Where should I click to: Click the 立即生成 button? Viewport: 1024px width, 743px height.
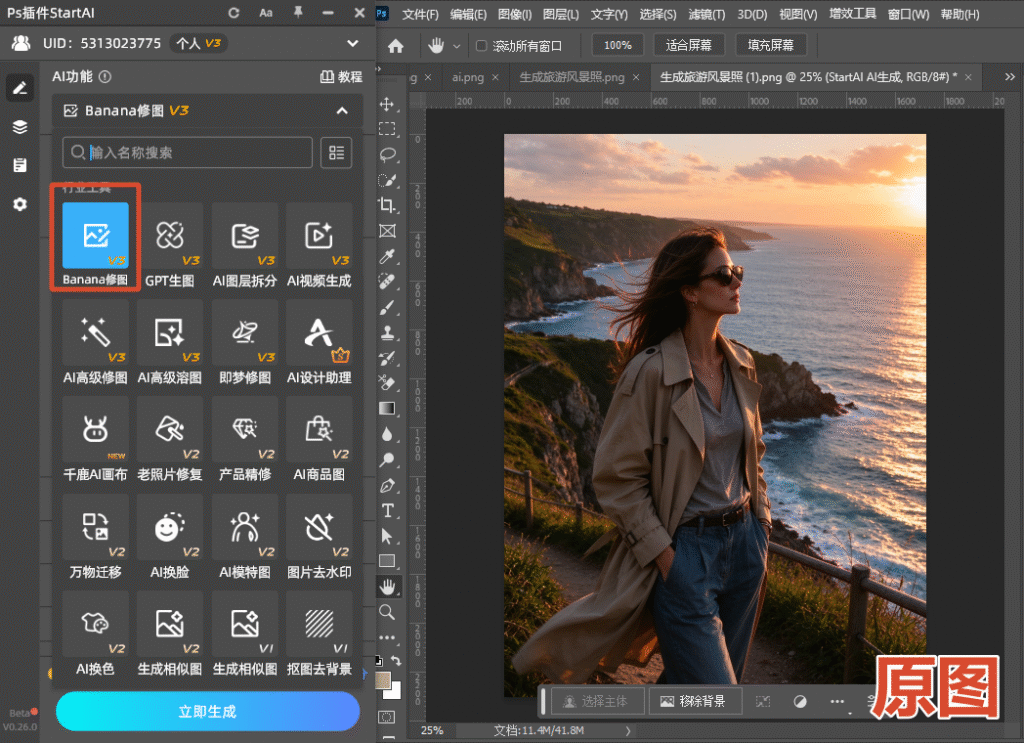pyautogui.click(x=208, y=712)
